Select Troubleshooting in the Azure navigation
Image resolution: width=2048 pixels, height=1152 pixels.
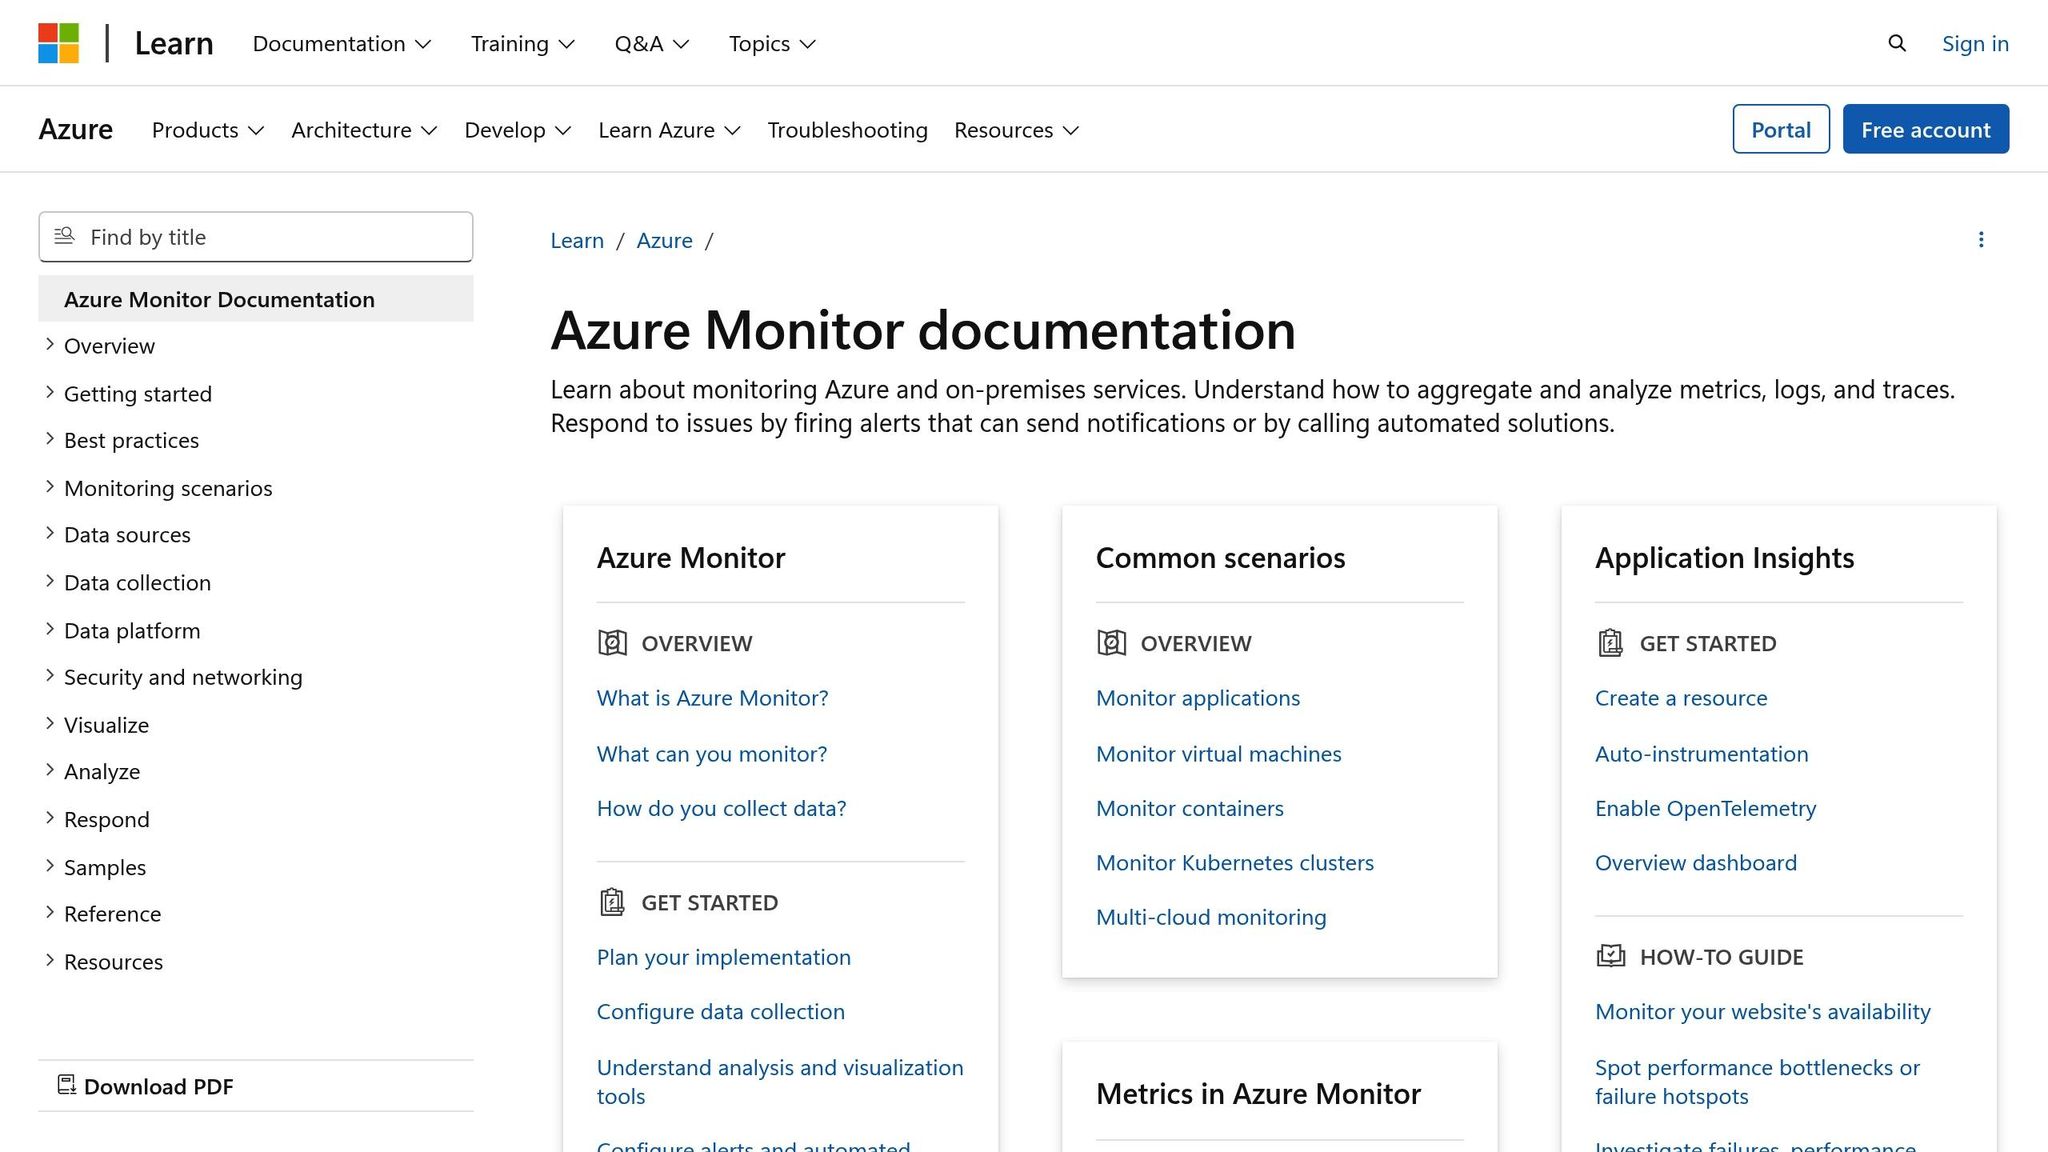pyautogui.click(x=846, y=129)
